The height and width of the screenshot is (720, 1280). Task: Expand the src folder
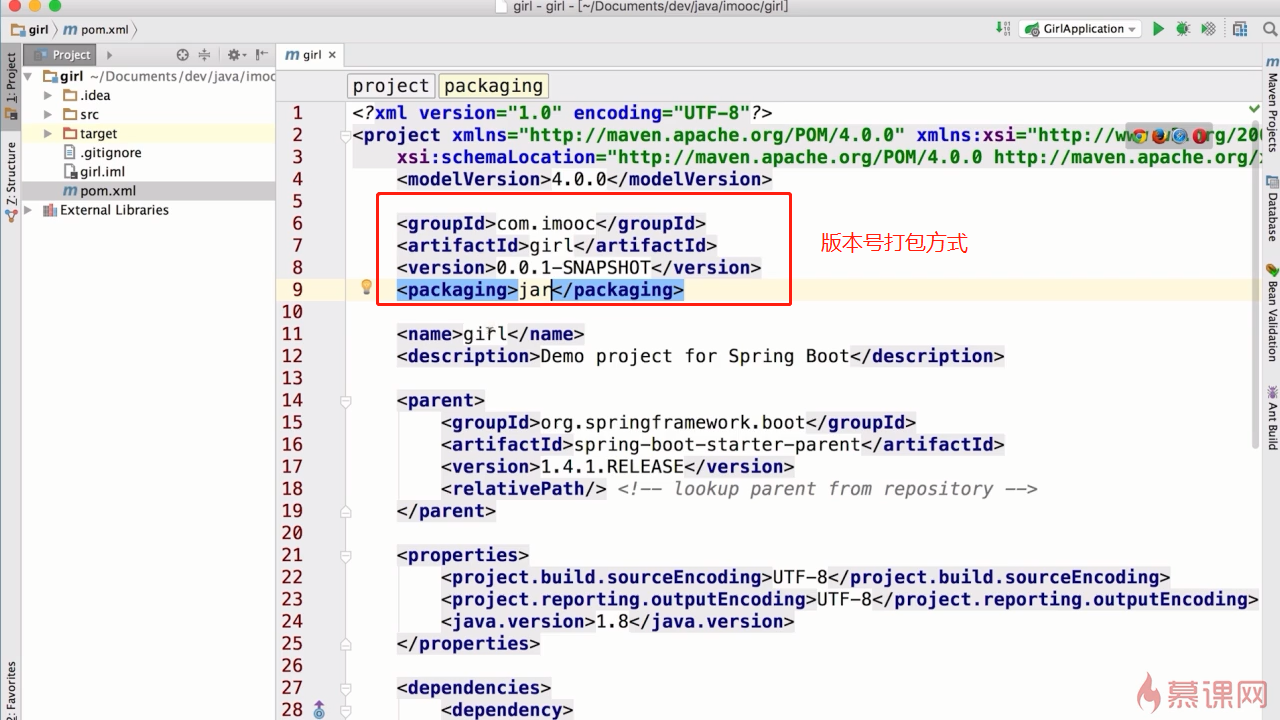tap(48, 114)
